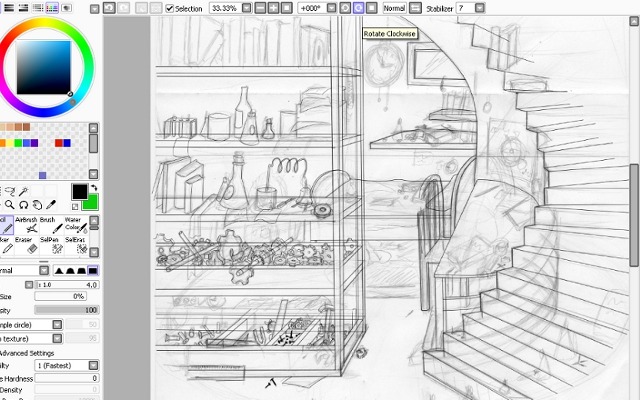Open the rotation angle dropdown
Screen dimensions: 640x400
tap(332, 8)
